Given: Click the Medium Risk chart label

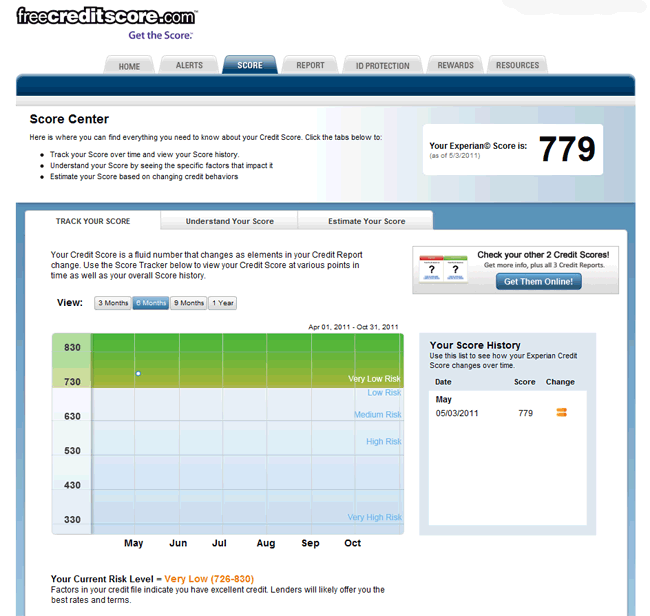Looking at the screenshot, I should (x=378, y=415).
